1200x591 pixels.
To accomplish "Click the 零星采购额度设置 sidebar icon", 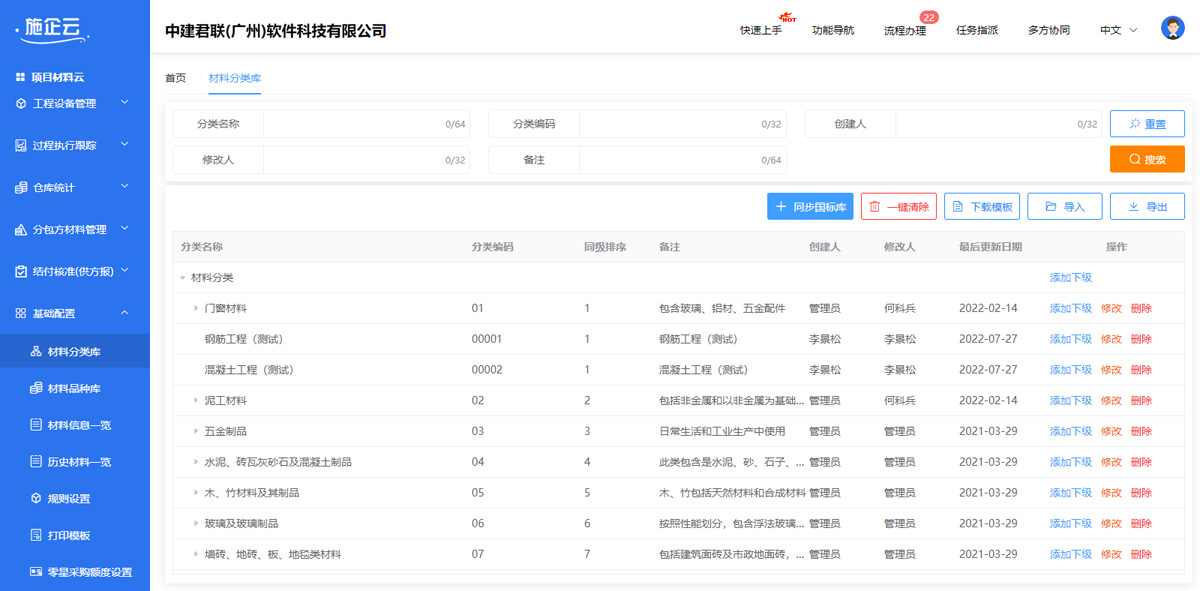I will (36, 572).
